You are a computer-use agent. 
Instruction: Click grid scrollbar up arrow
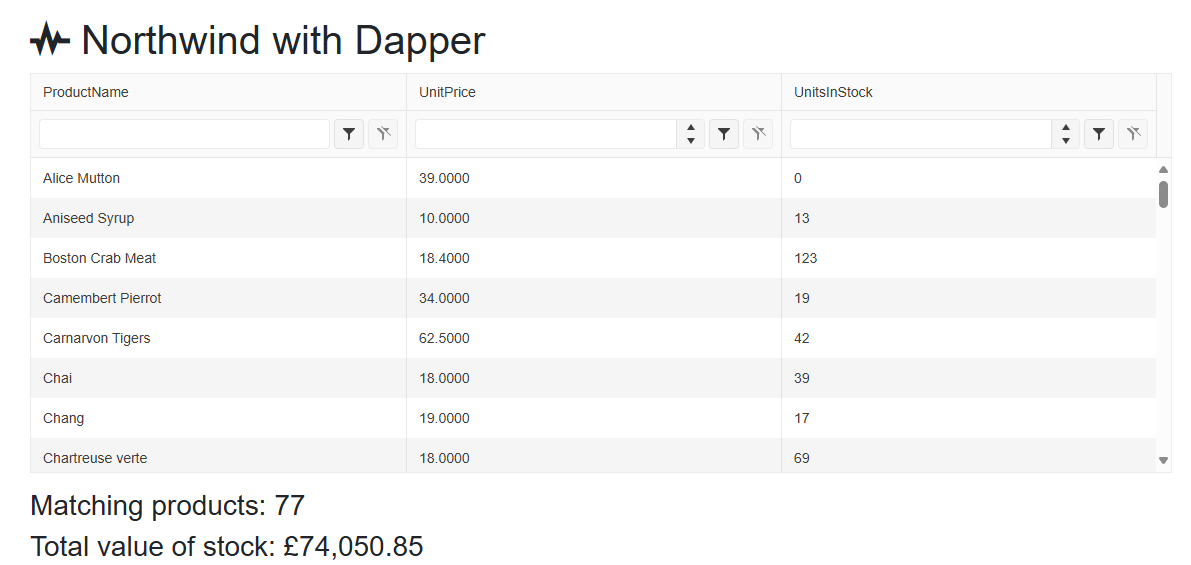1164,169
